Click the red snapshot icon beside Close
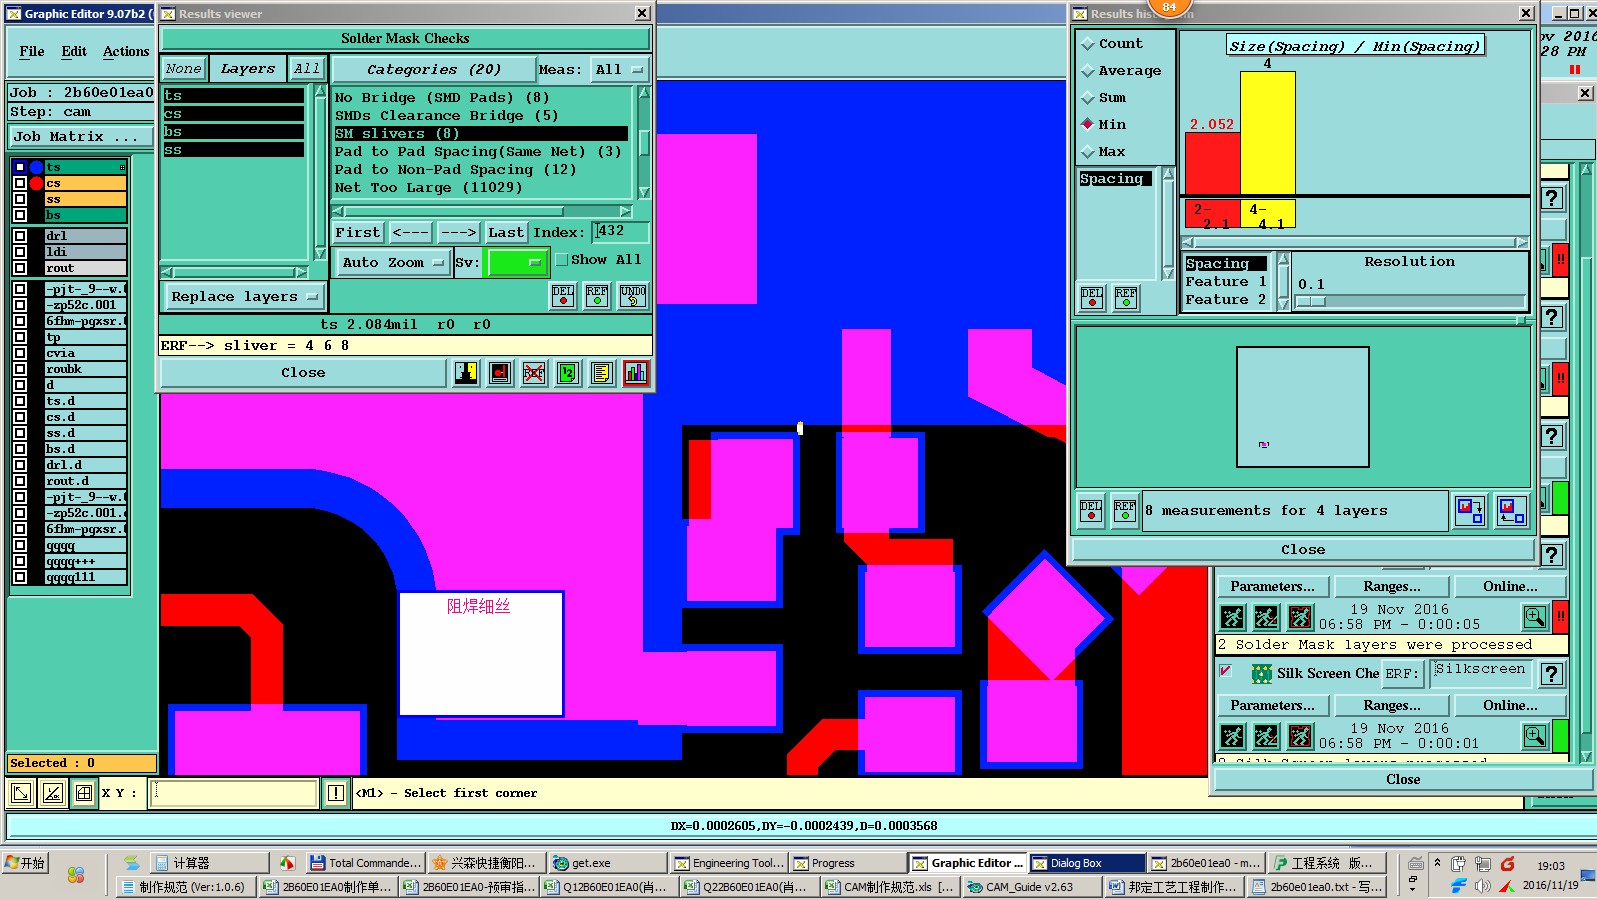This screenshot has width=1597, height=900. point(500,373)
